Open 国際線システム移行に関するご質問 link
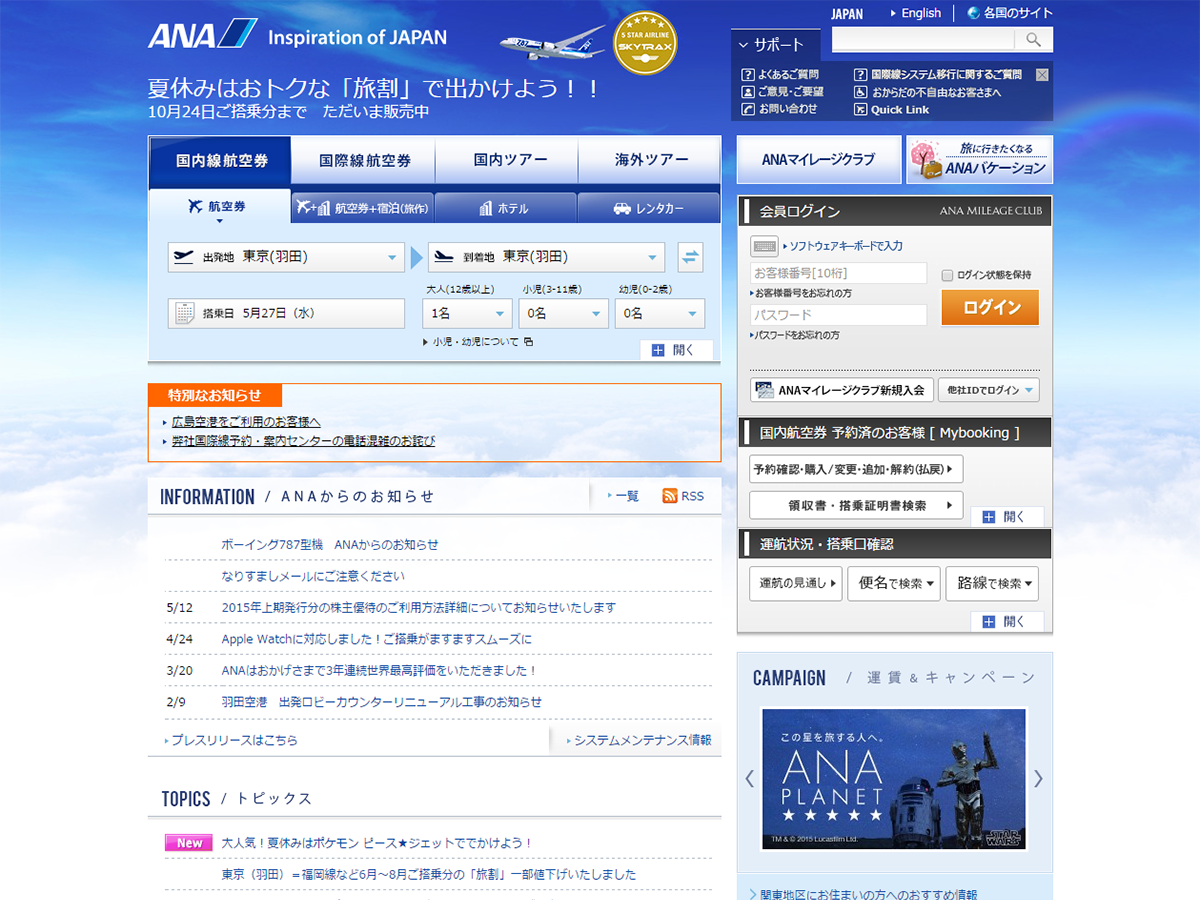The image size is (1200, 900). pyautogui.click(x=938, y=74)
